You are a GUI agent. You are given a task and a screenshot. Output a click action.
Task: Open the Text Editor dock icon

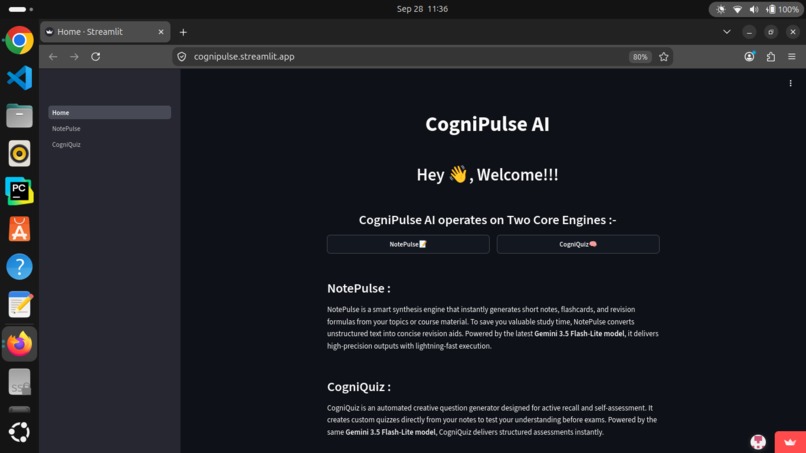point(20,304)
